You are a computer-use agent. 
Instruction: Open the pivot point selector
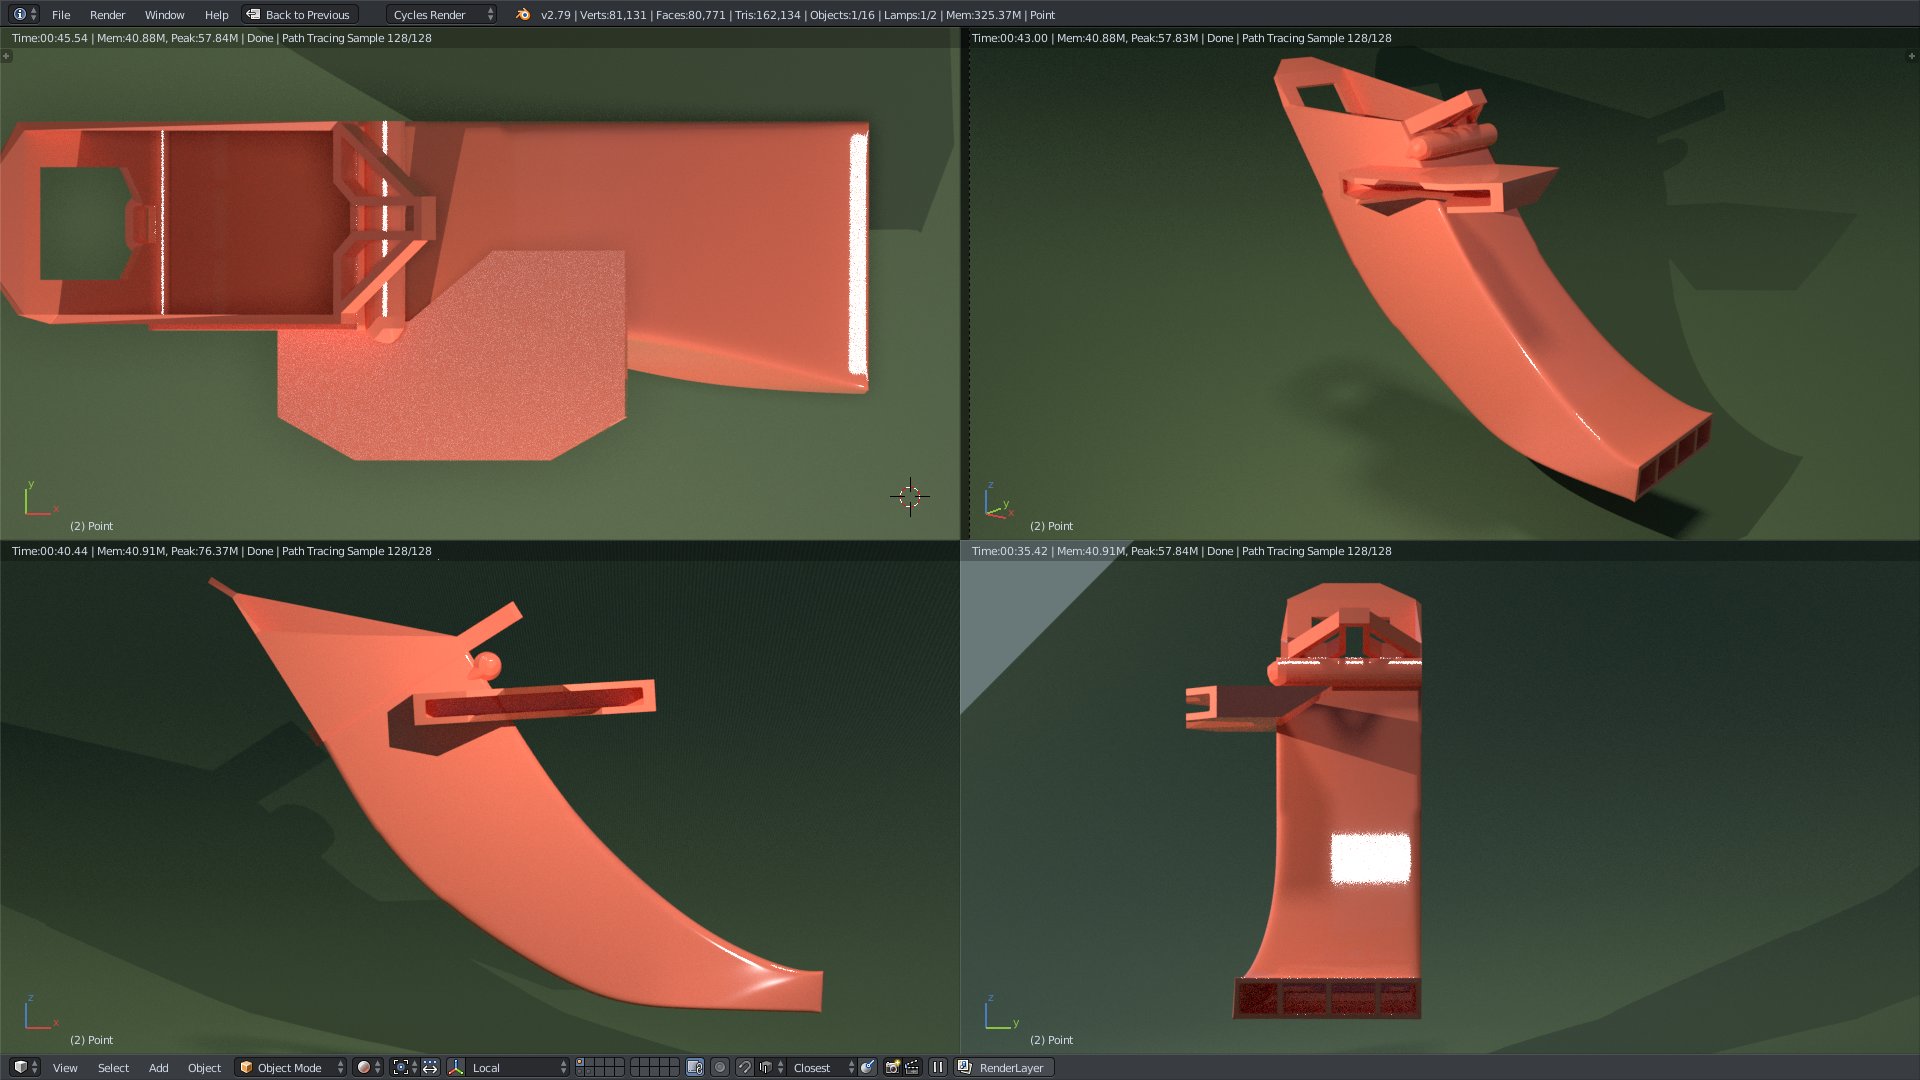(405, 1068)
